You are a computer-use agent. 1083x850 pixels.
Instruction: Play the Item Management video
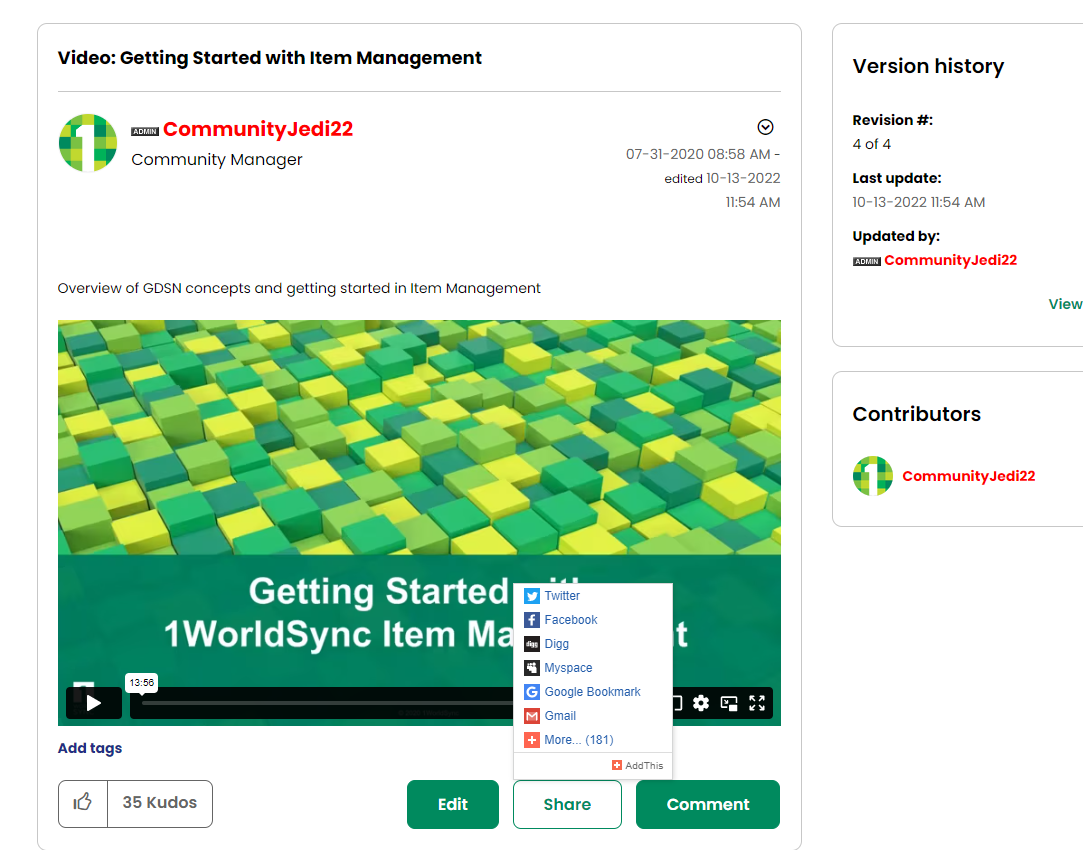(93, 703)
